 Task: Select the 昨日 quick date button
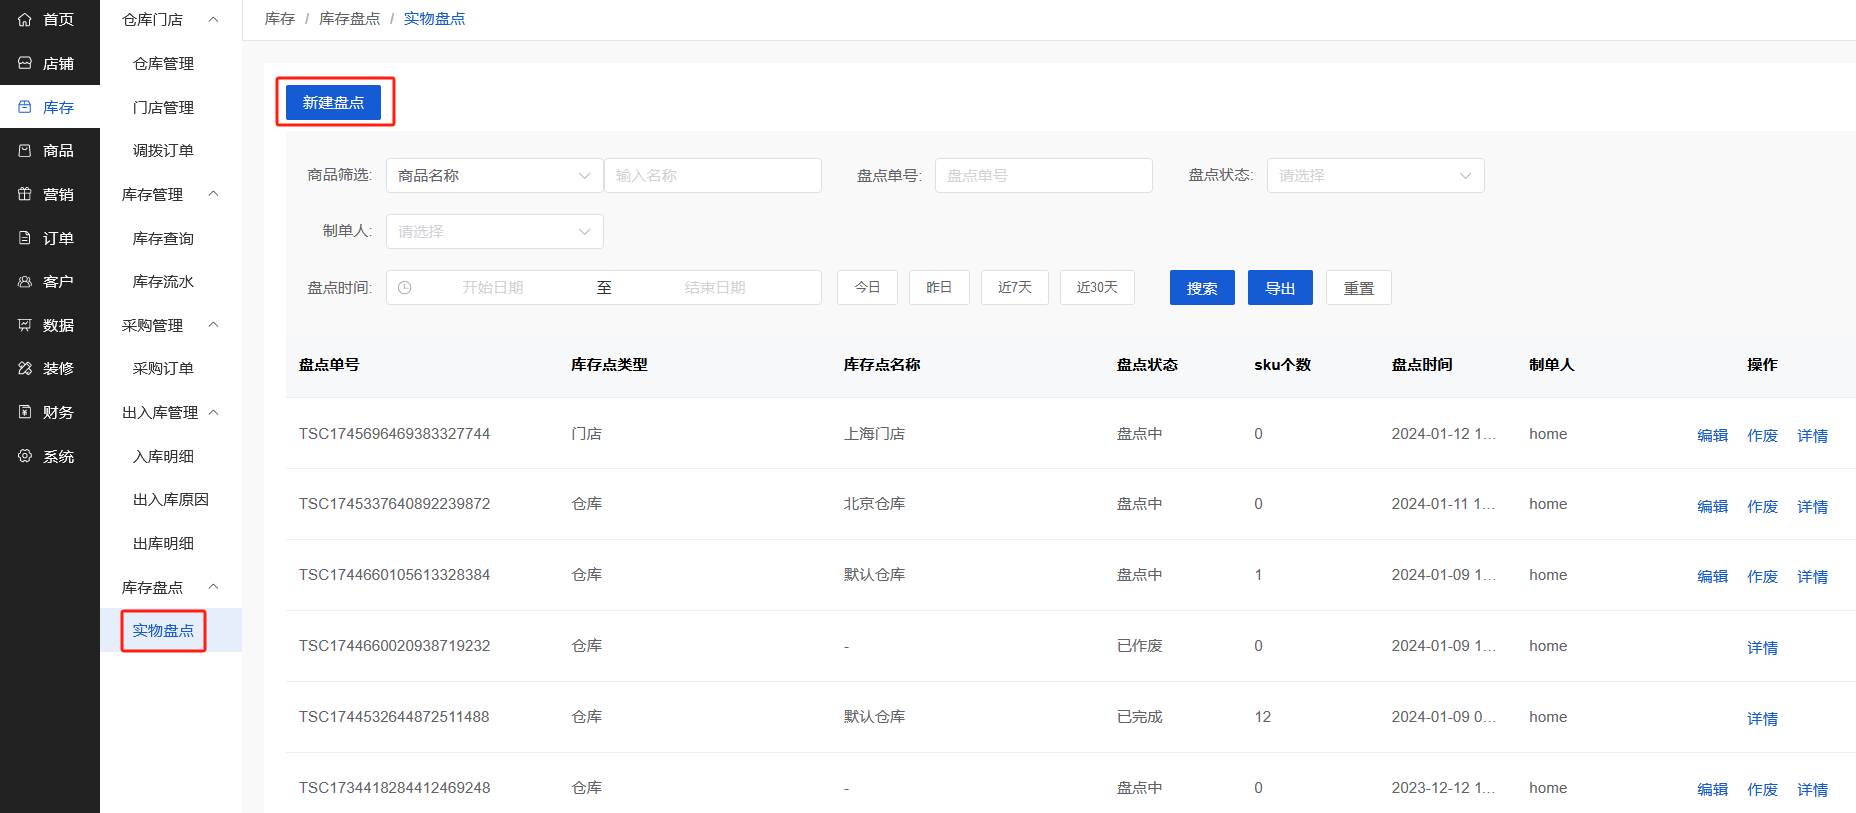939,287
